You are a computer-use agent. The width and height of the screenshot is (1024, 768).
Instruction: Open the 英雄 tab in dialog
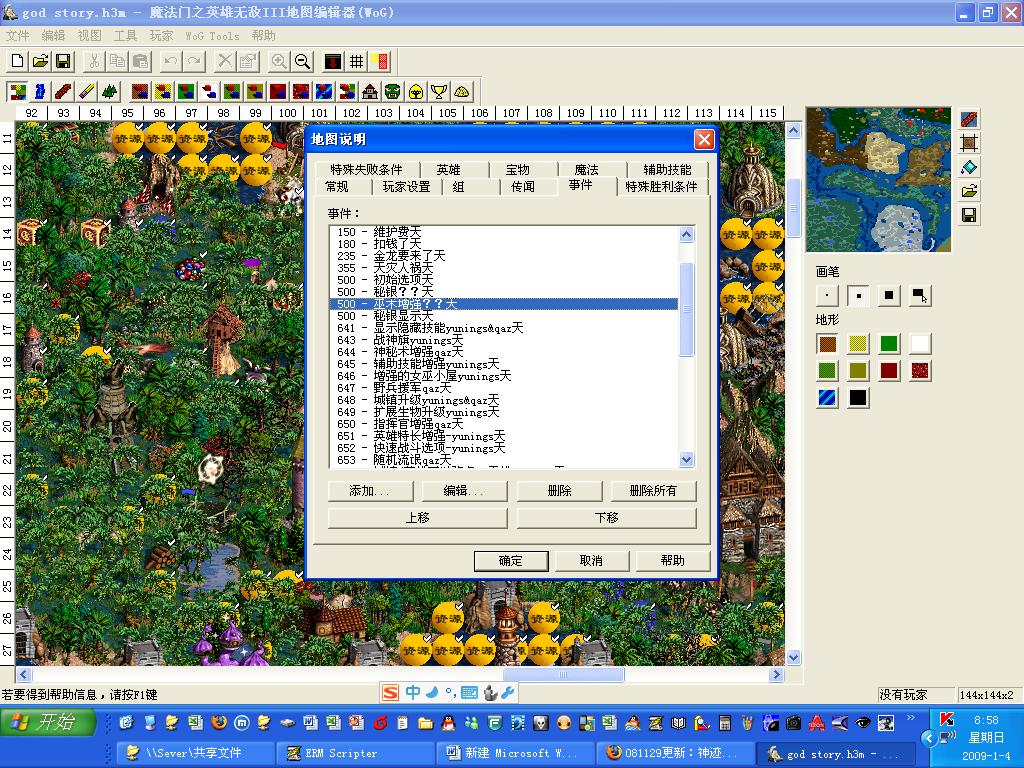[x=448, y=170]
